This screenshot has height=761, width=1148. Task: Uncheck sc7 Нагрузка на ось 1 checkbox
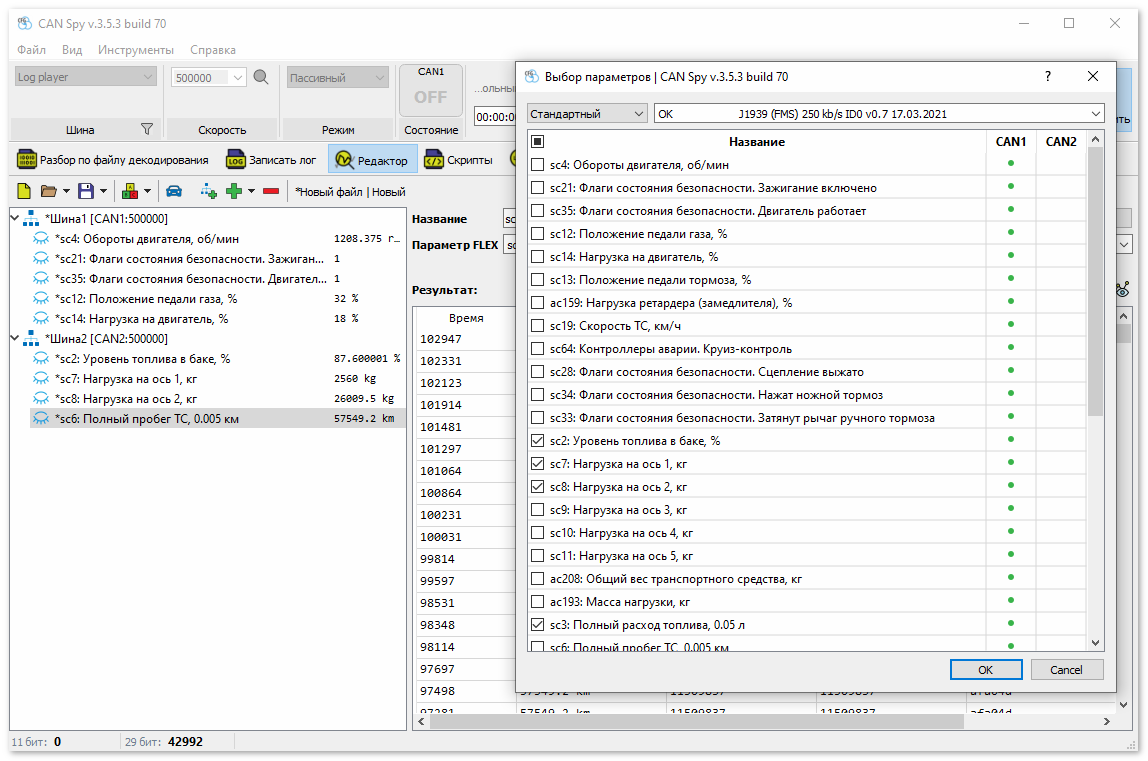pyautogui.click(x=538, y=464)
